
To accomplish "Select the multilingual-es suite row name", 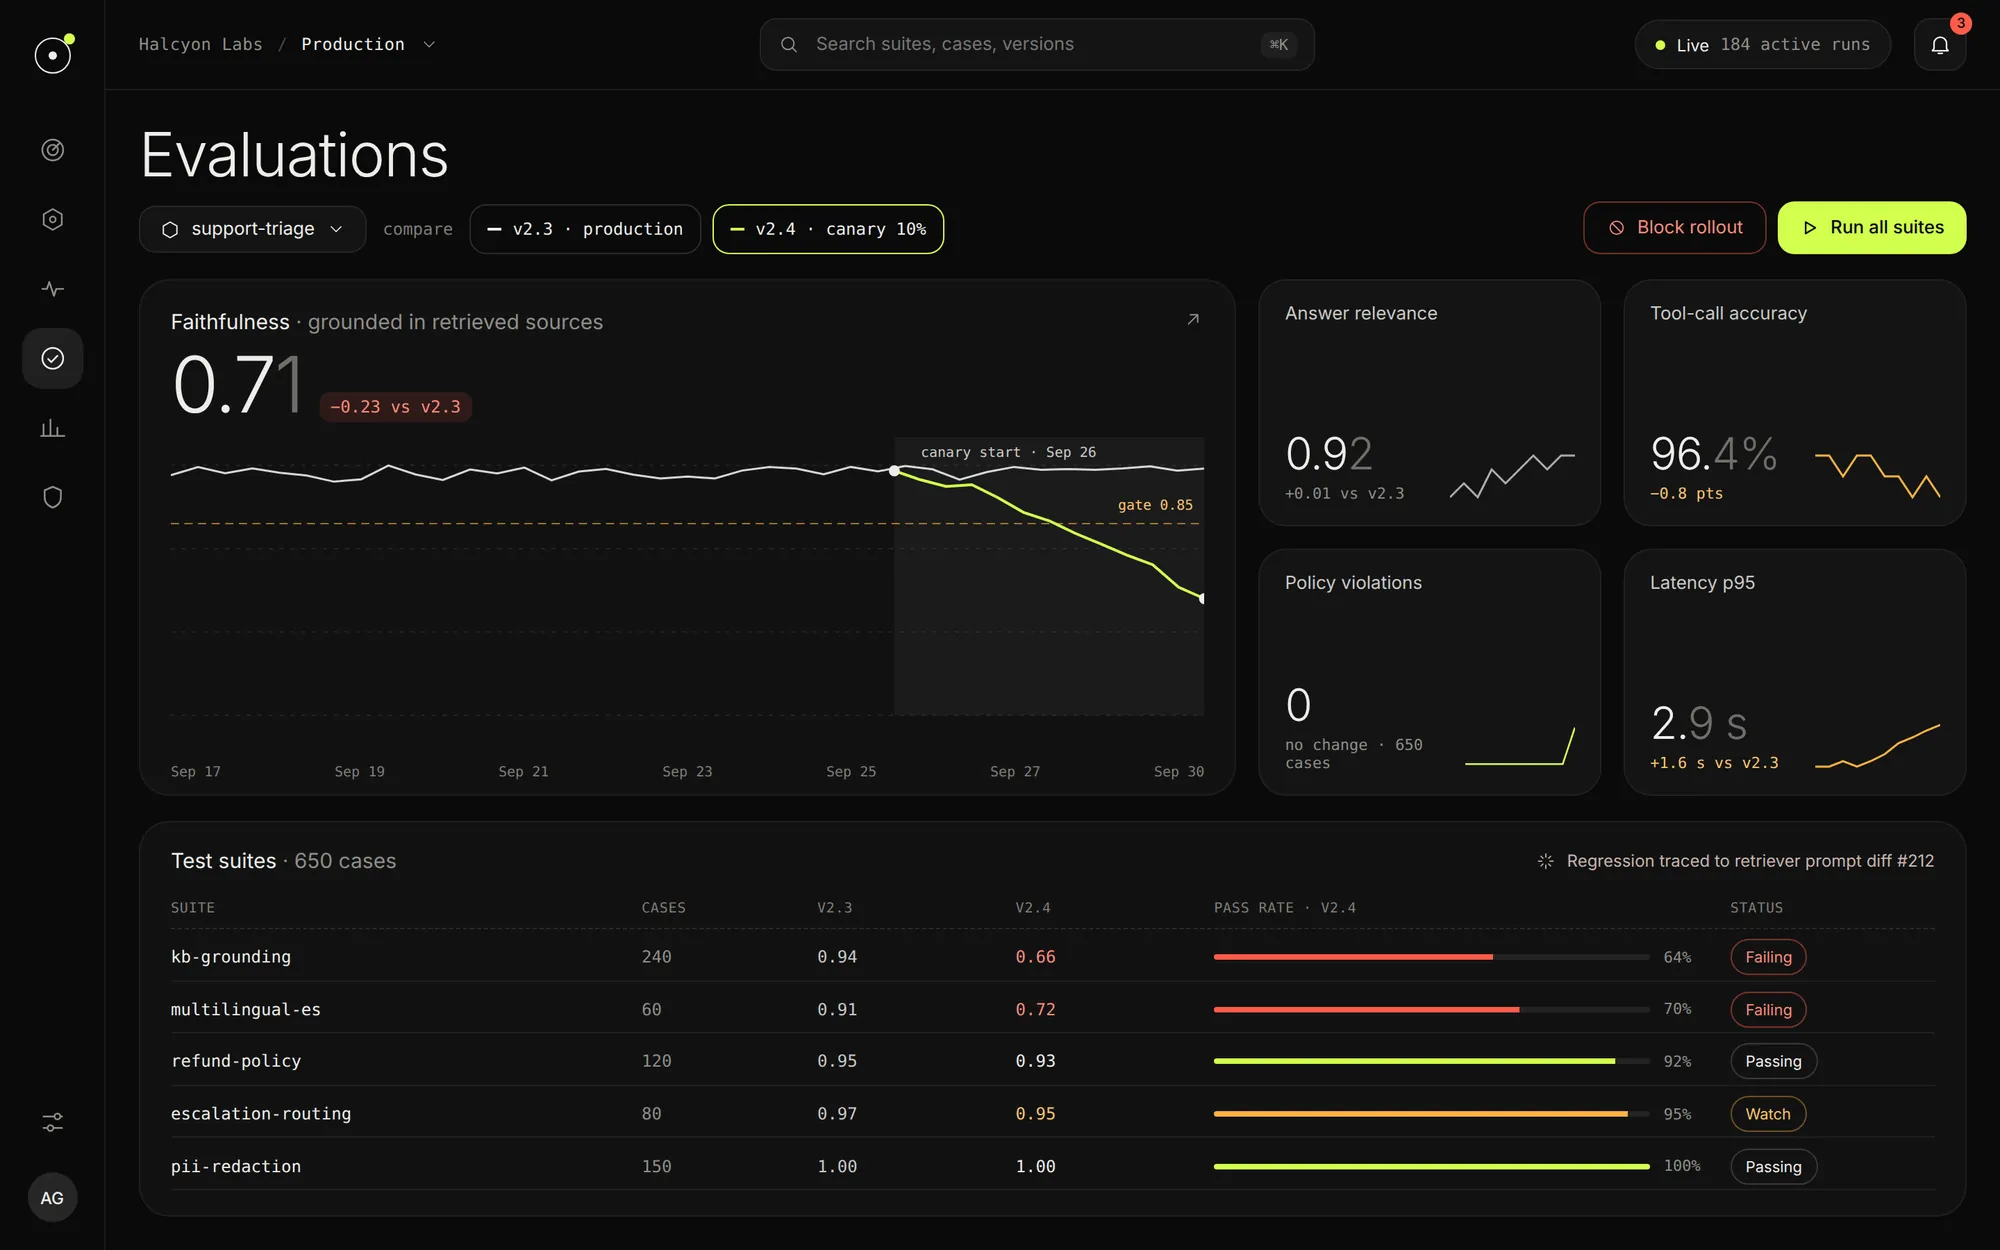I will [246, 1010].
